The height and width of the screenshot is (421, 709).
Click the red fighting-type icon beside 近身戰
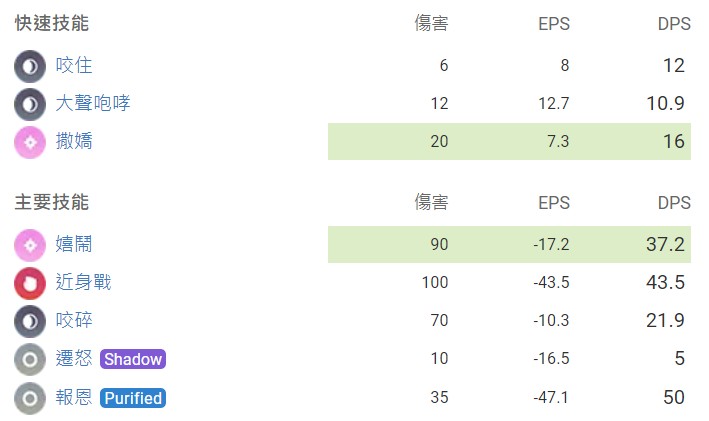point(30,283)
